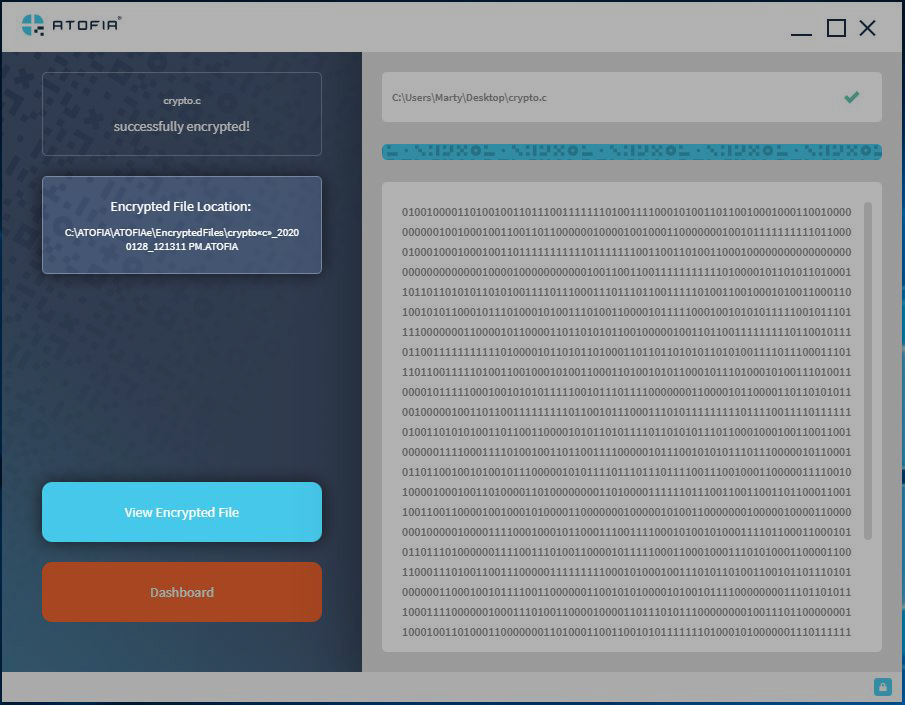Click the lock icon in status bar
This screenshot has height=705, width=905.
[882, 687]
